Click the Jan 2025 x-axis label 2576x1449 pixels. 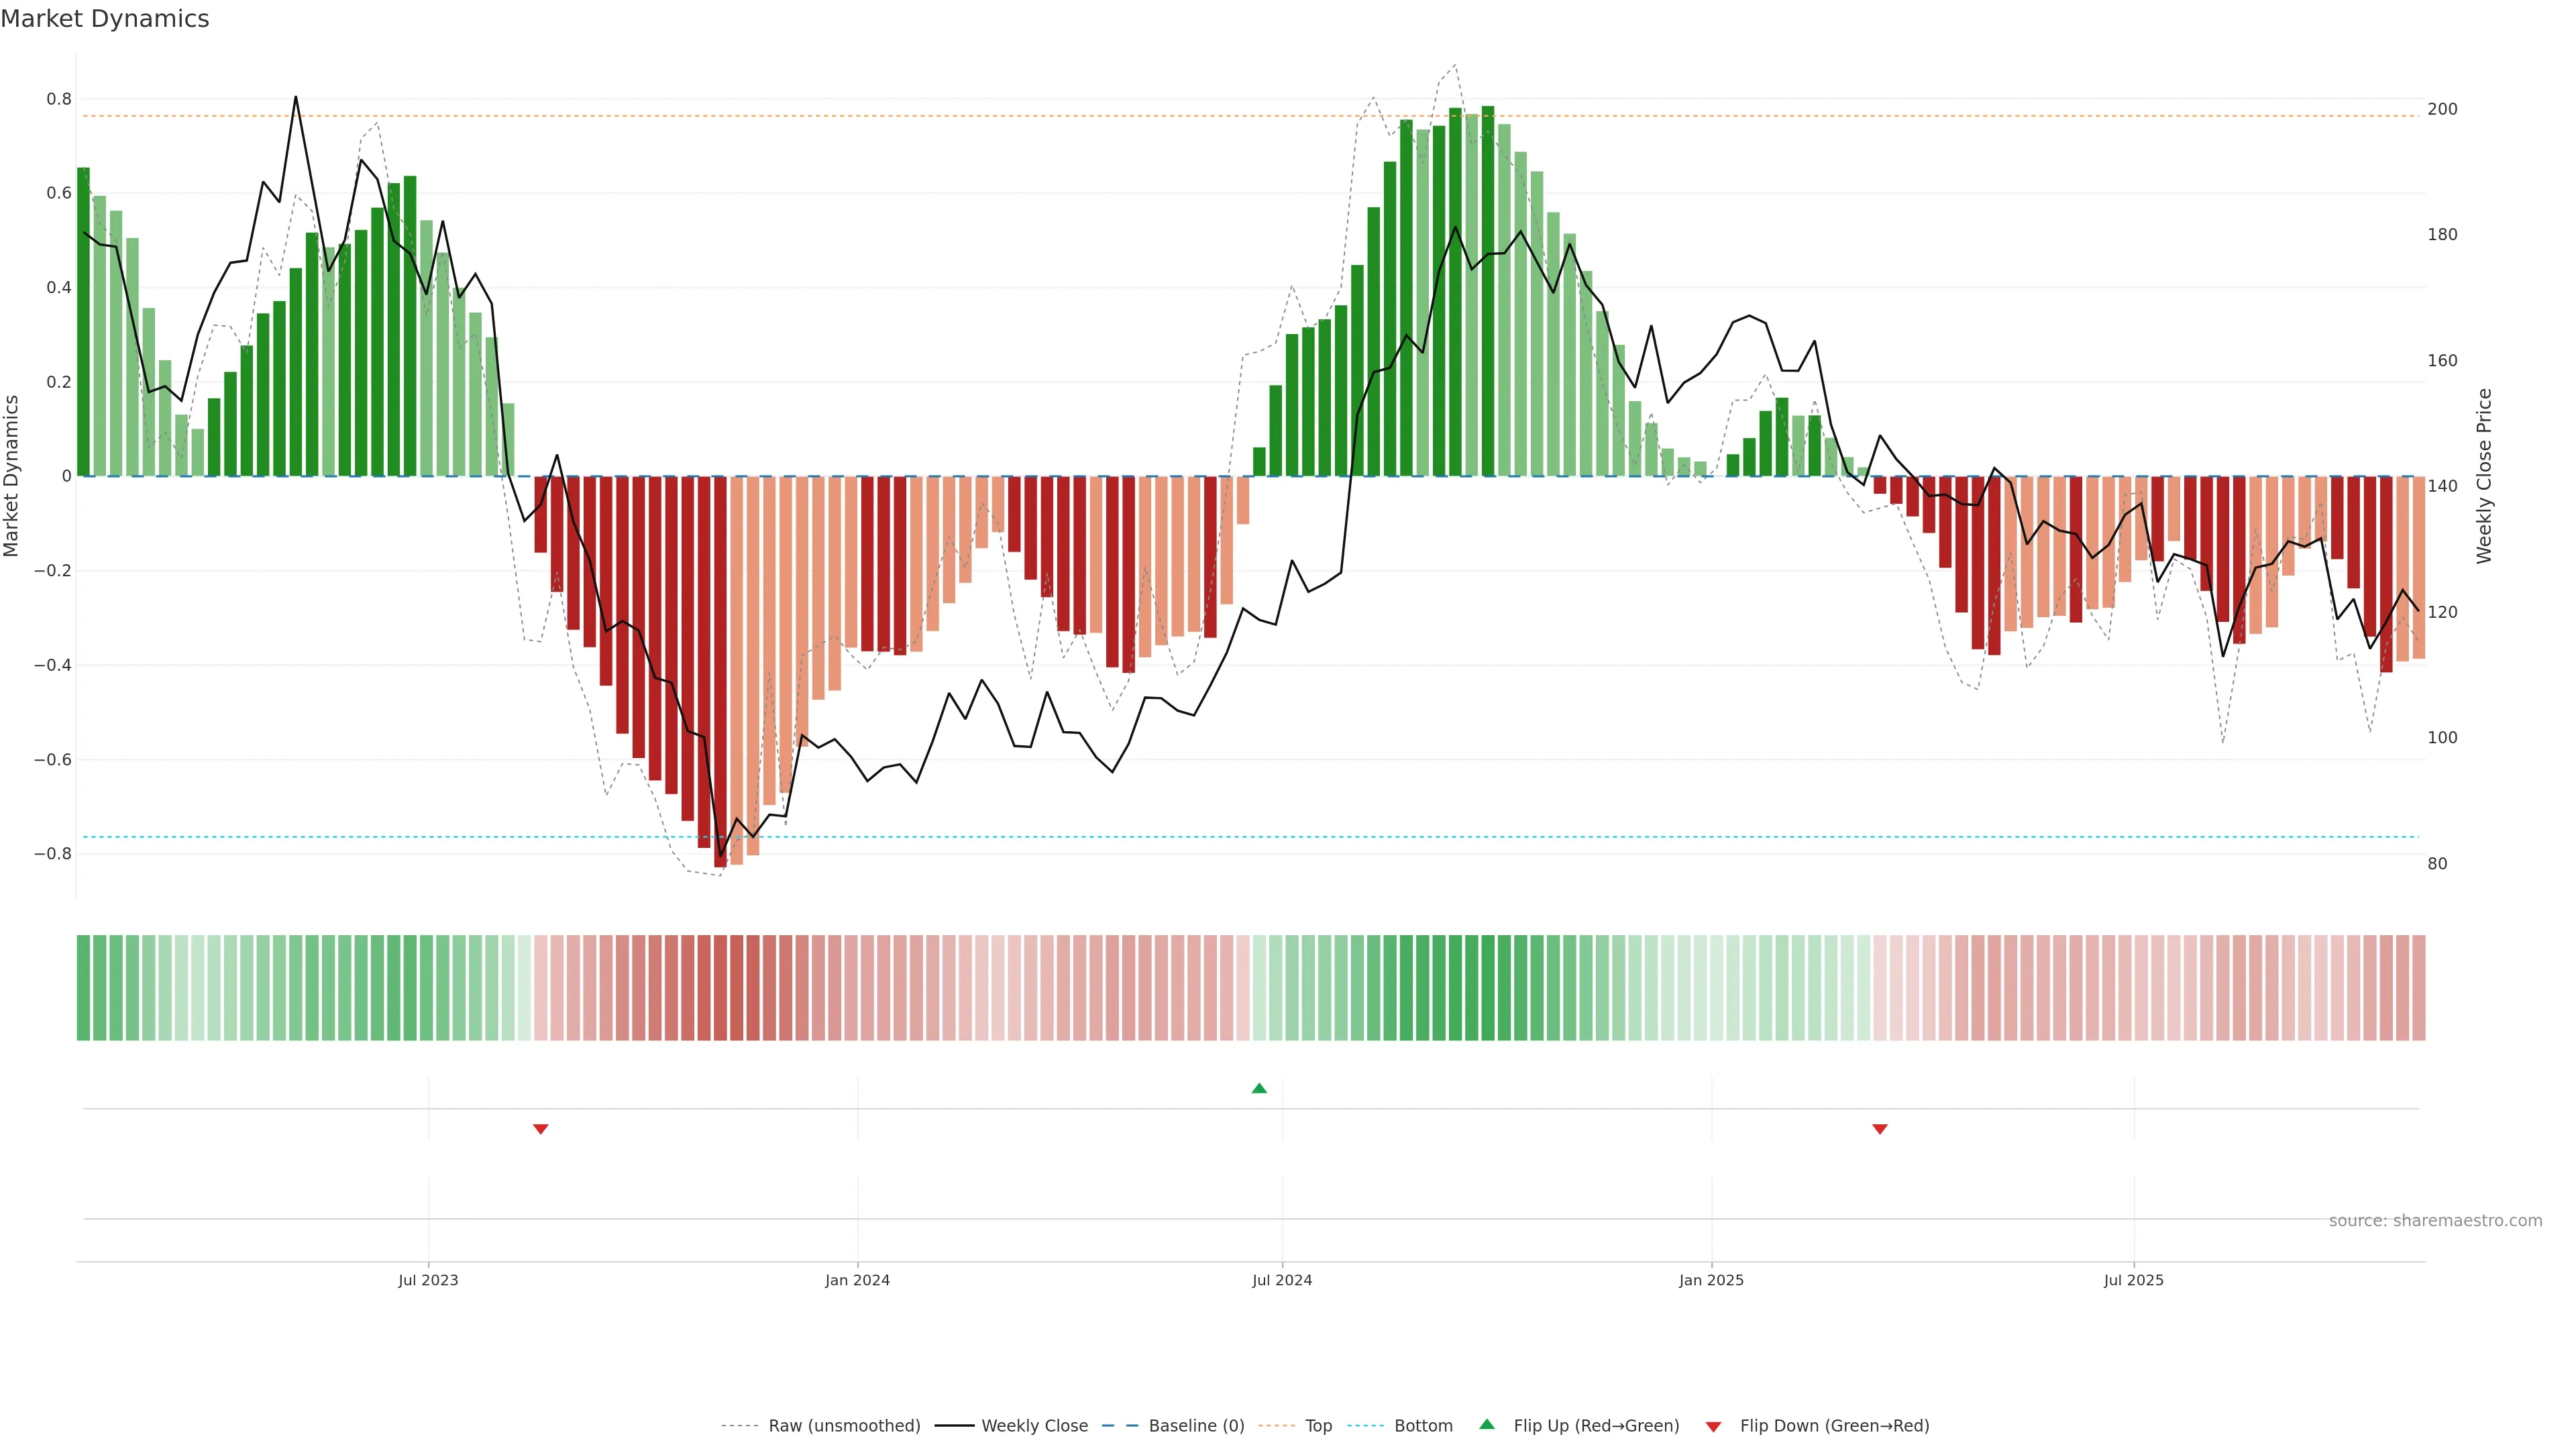(1711, 1280)
